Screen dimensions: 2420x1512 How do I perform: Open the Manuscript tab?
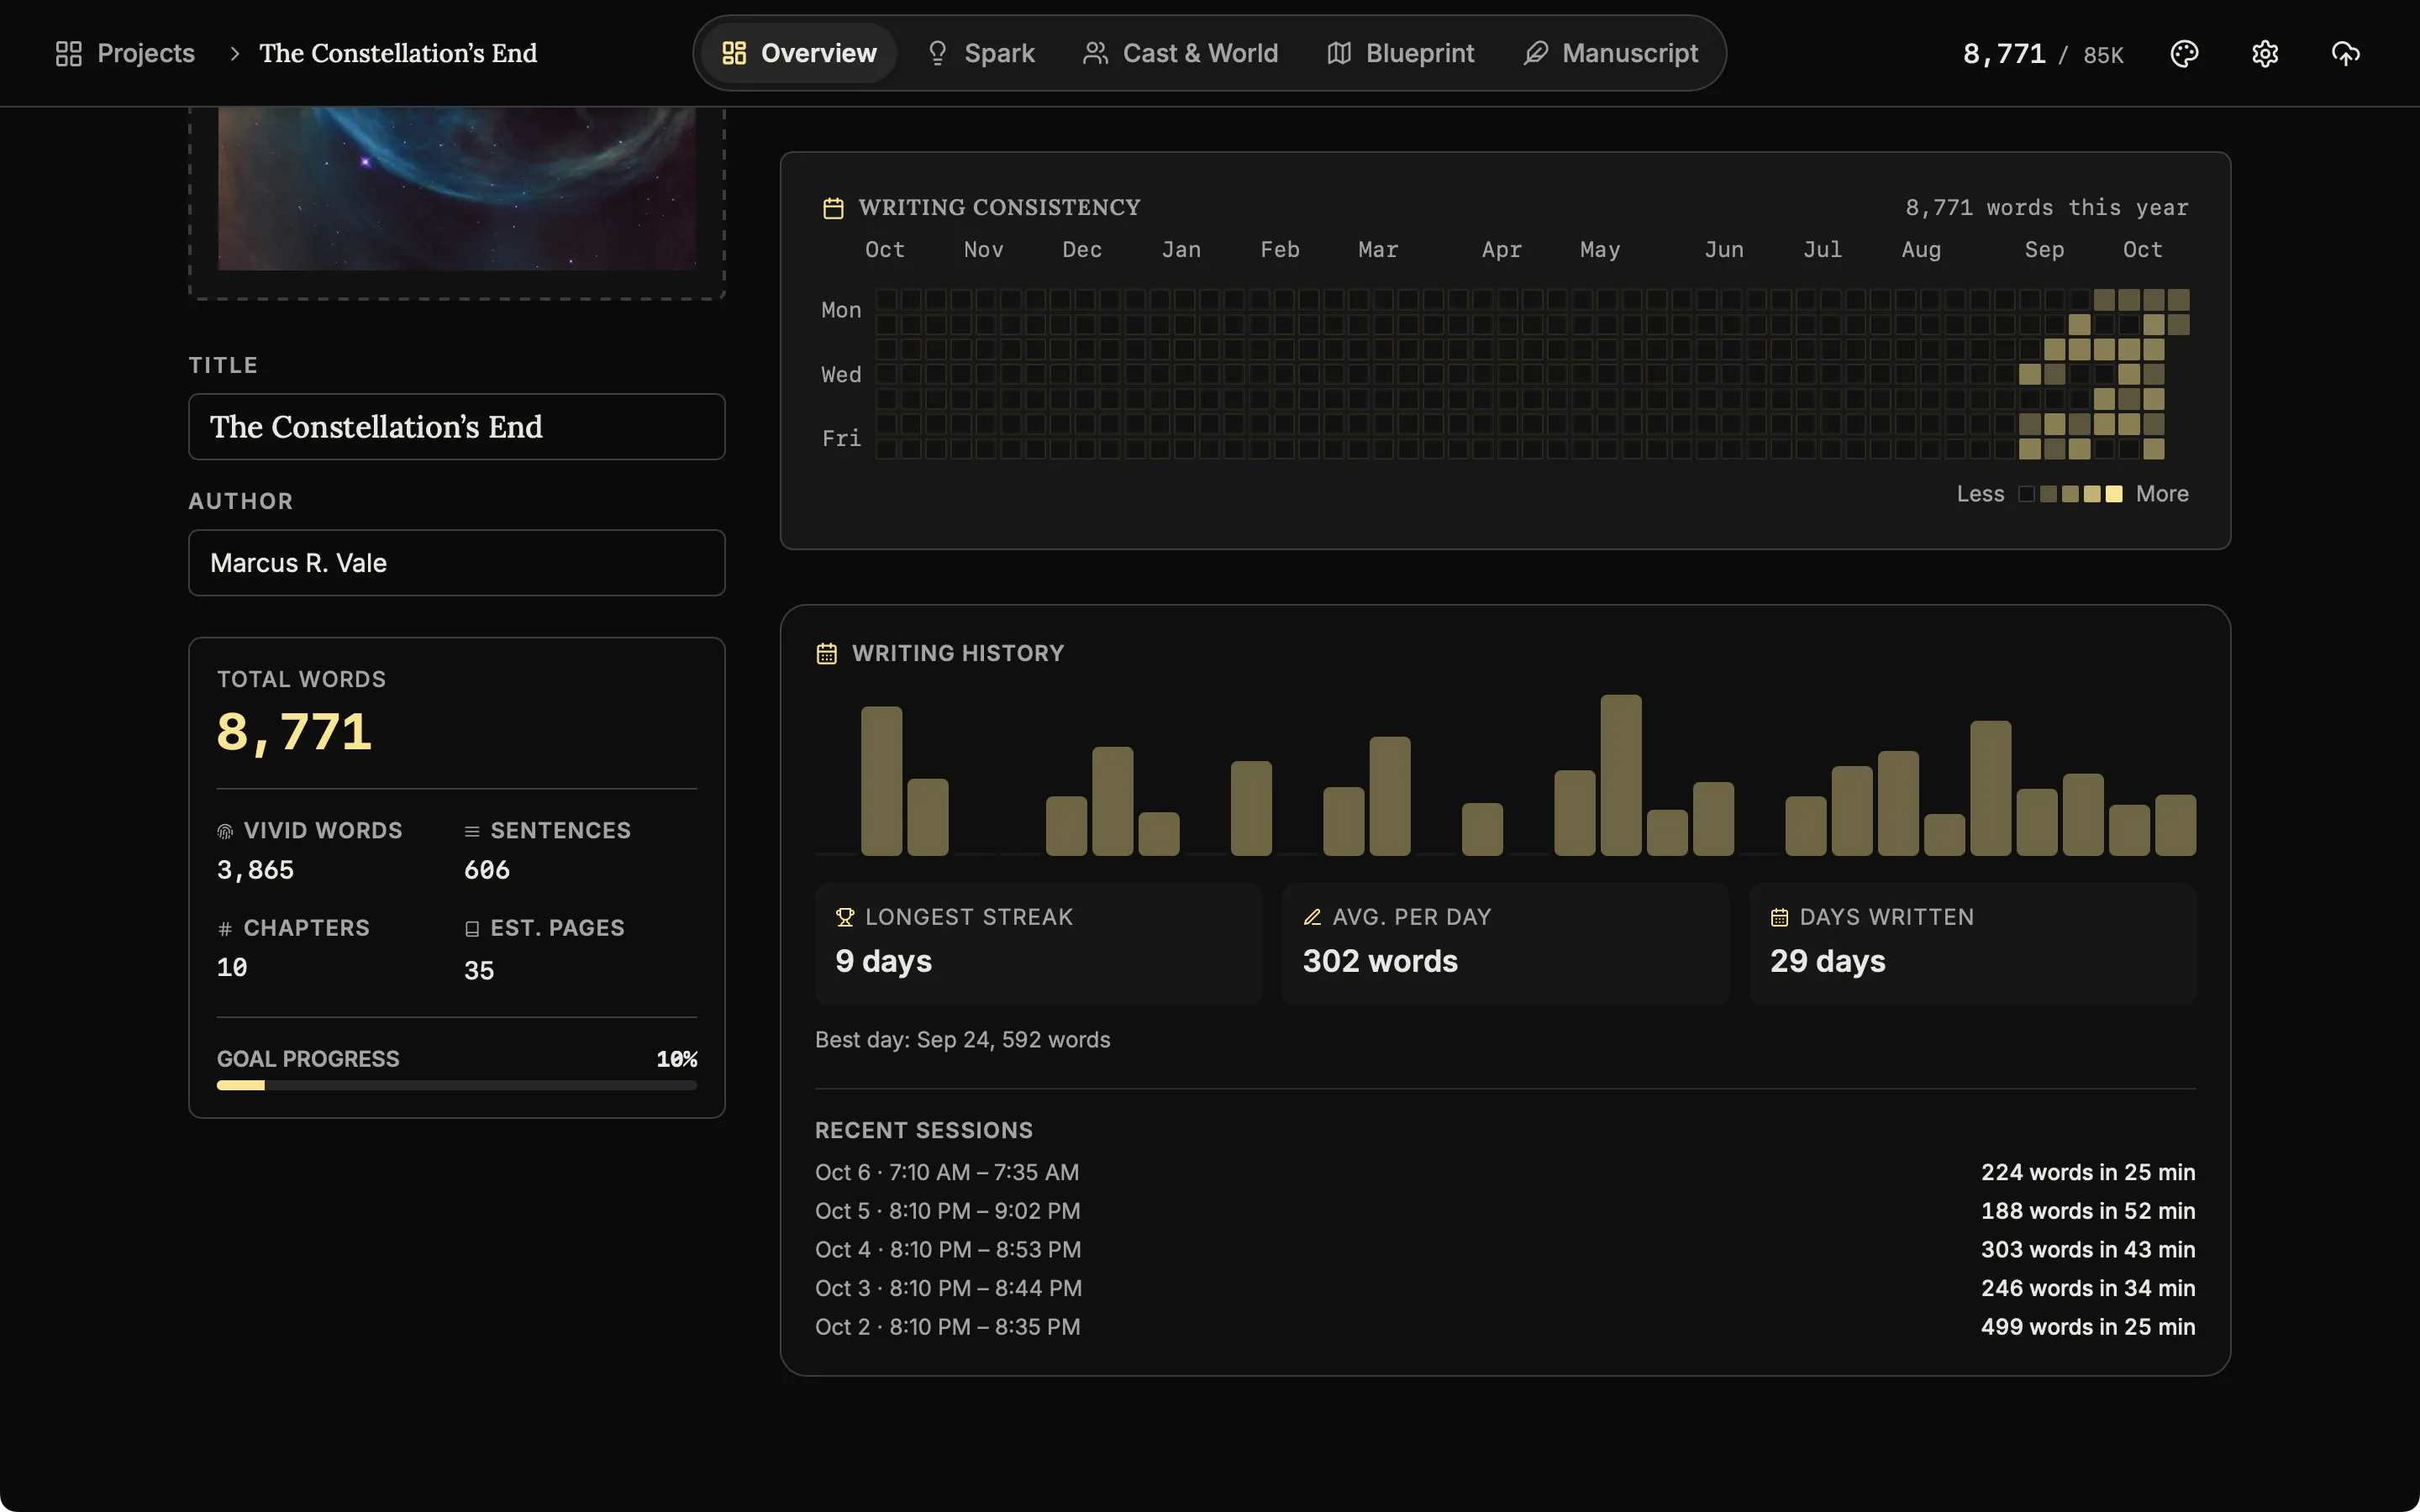1610,53
